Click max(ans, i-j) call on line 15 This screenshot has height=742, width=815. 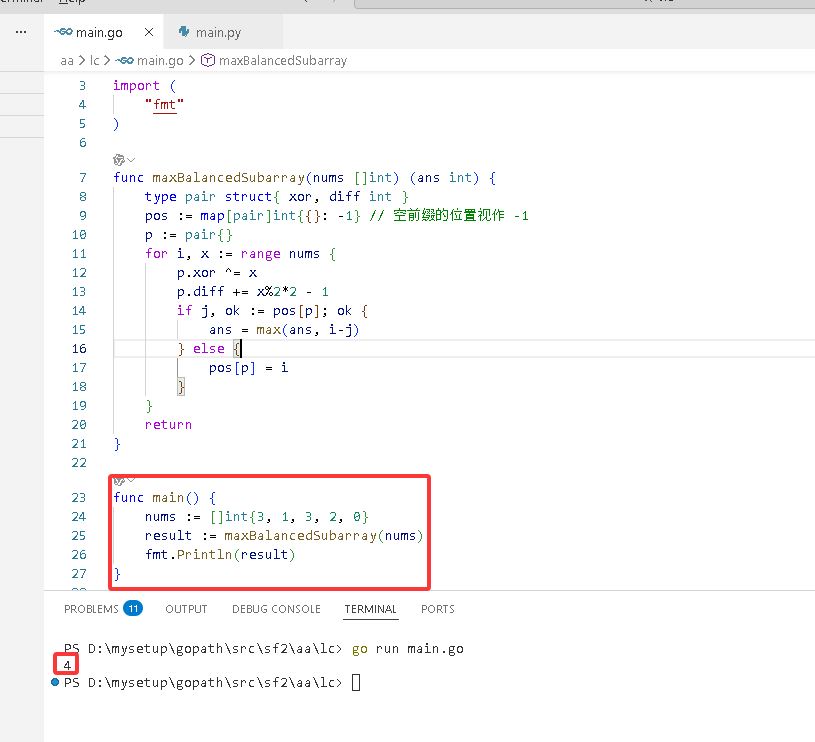coord(308,330)
